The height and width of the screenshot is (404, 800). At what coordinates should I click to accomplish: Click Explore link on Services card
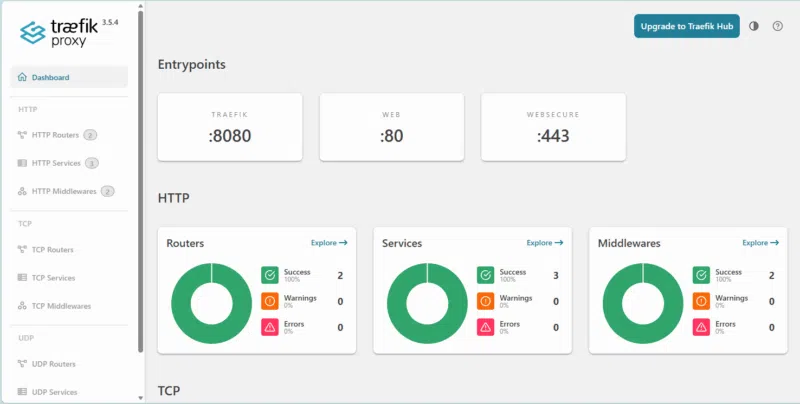click(545, 243)
